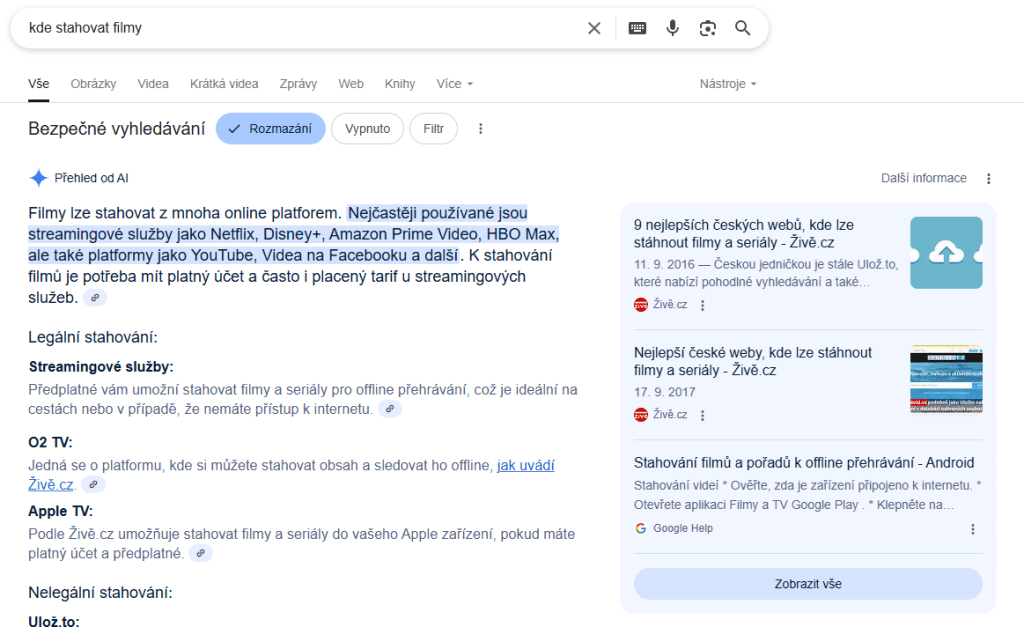Click the date text '17. 9. 2017'
The height and width of the screenshot is (627, 1024).
[664, 392]
